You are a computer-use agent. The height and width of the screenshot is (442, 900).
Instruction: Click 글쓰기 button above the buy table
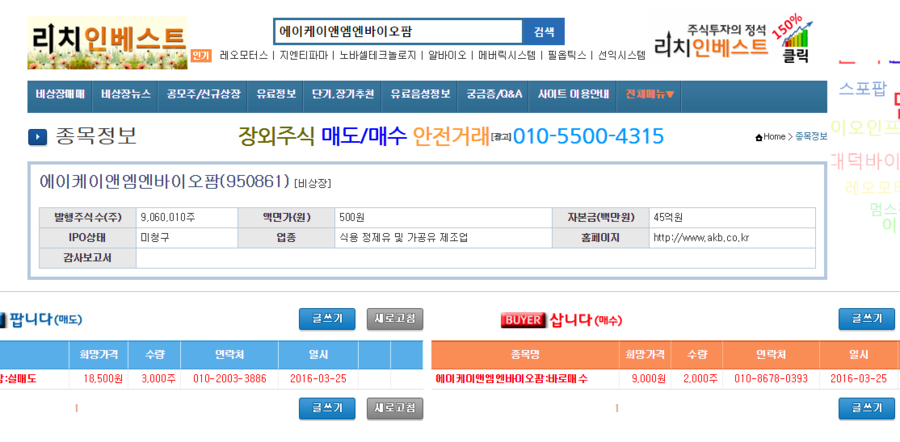867,319
